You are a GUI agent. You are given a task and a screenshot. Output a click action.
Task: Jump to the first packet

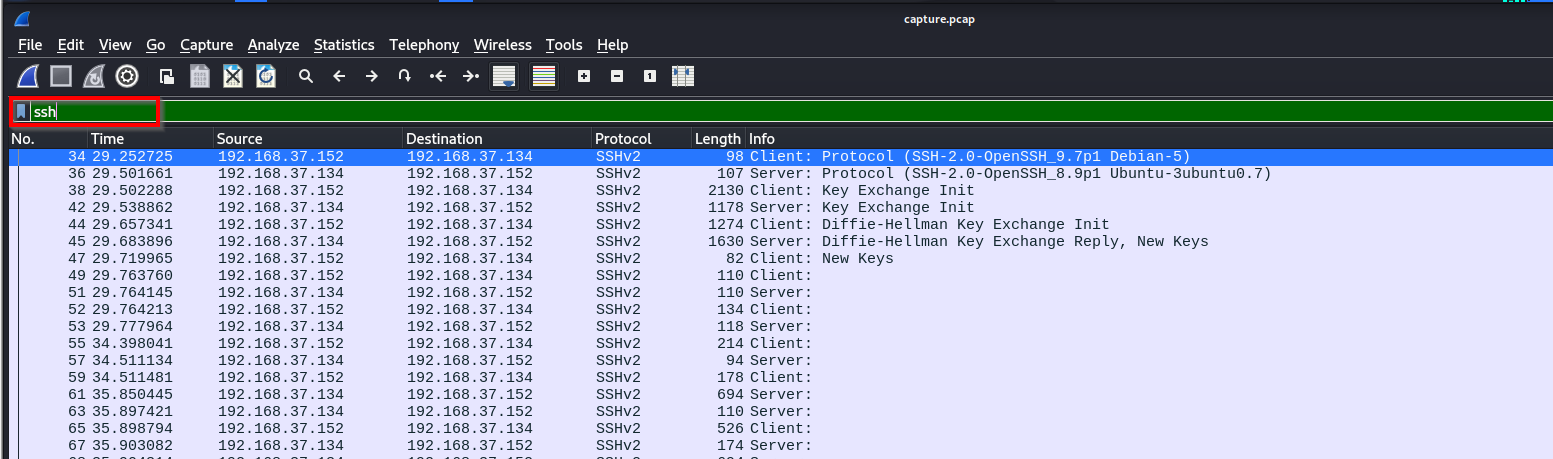tap(437, 76)
